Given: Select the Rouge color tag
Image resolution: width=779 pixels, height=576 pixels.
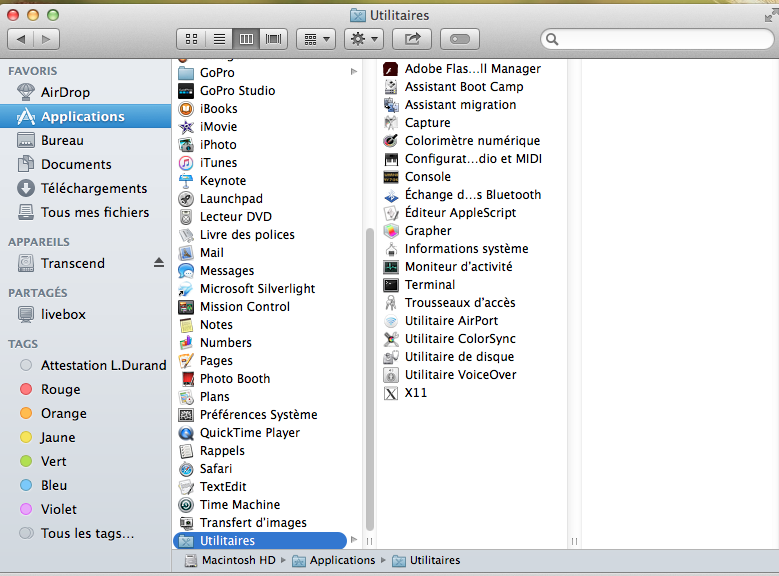Looking at the screenshot, I should click(60, 389).
